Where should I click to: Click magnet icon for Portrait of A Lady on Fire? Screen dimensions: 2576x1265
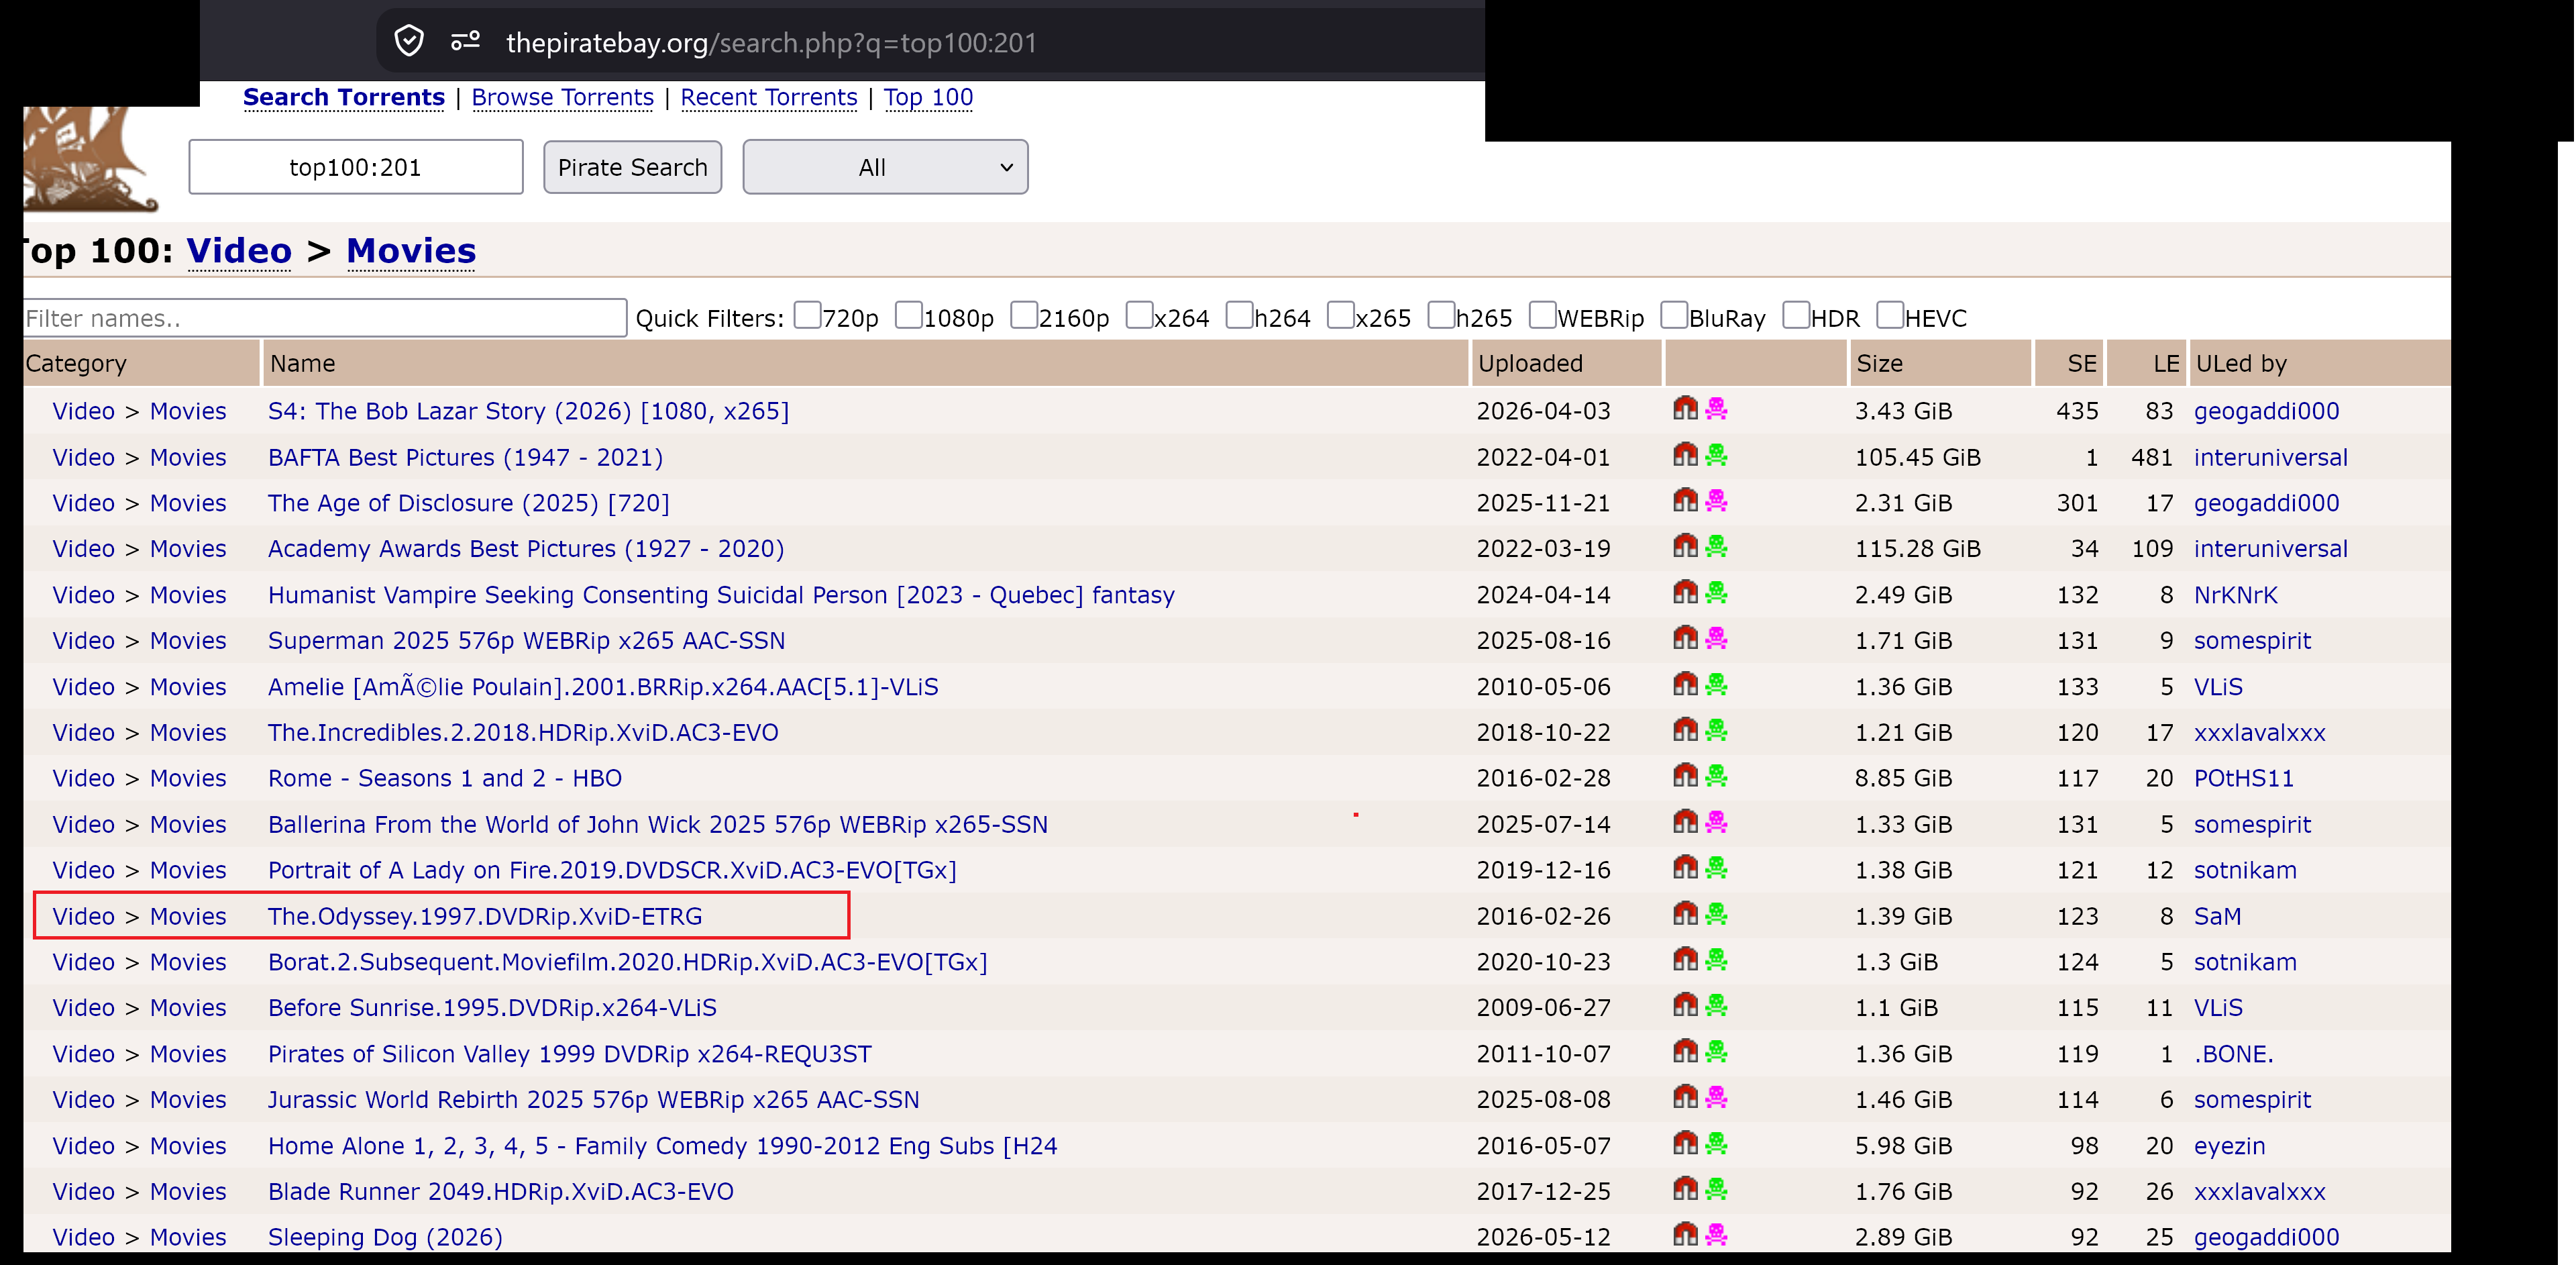1685,867
